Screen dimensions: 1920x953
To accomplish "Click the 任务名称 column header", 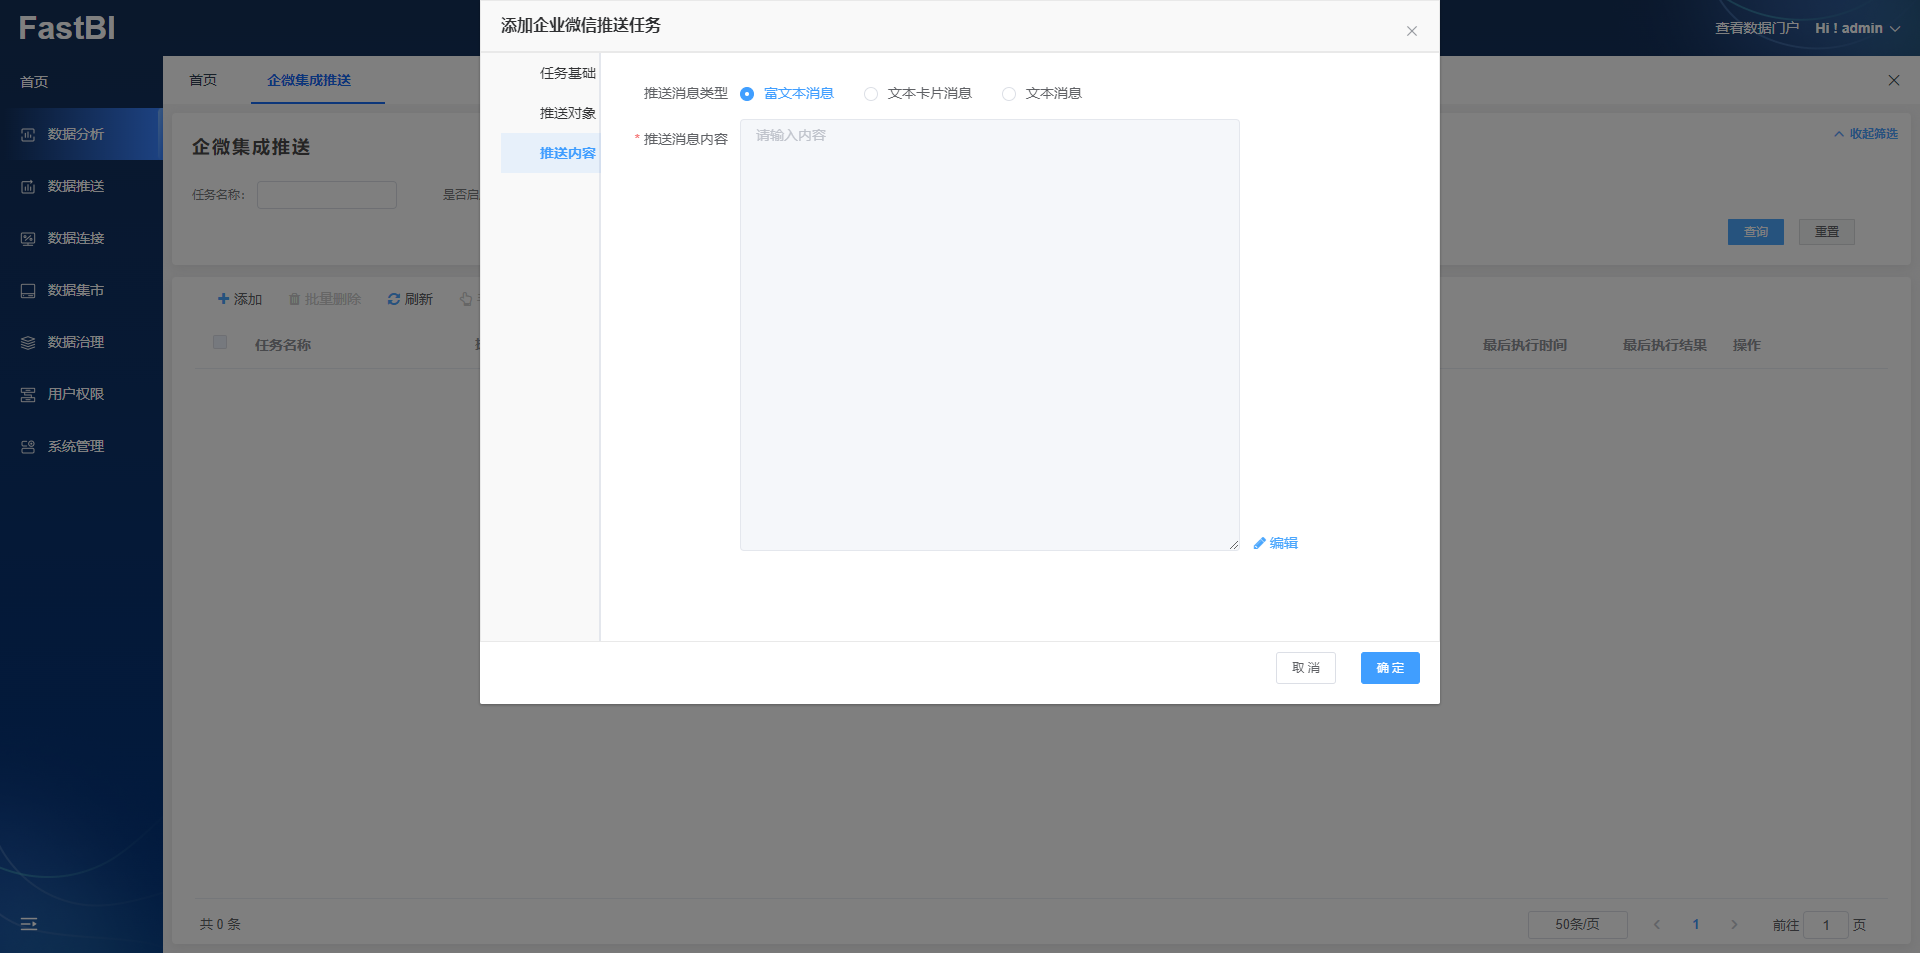I will tap(283, 345).
